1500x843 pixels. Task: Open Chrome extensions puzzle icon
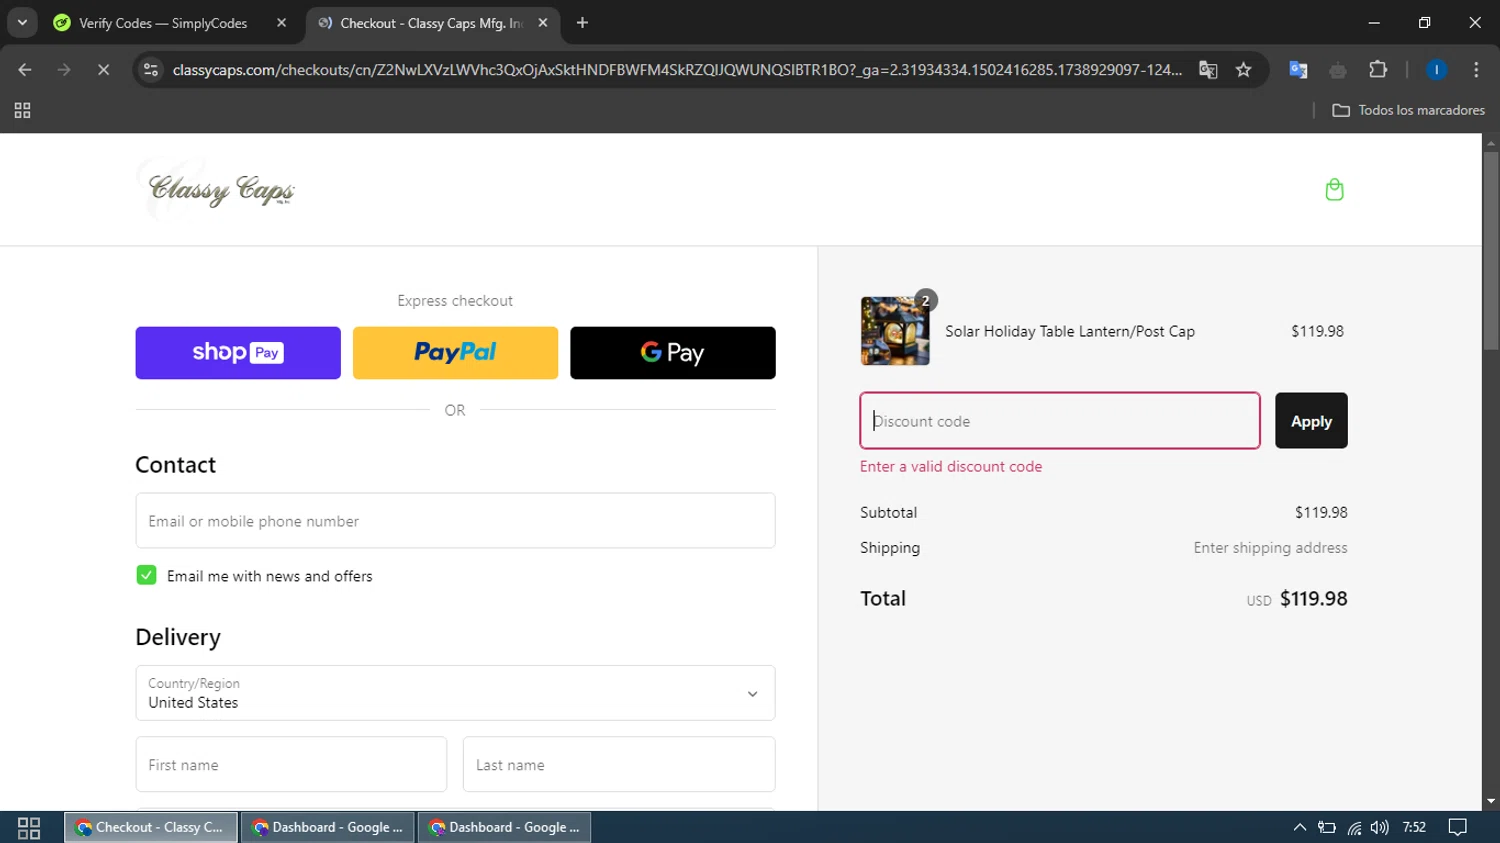click(1378, 70)
